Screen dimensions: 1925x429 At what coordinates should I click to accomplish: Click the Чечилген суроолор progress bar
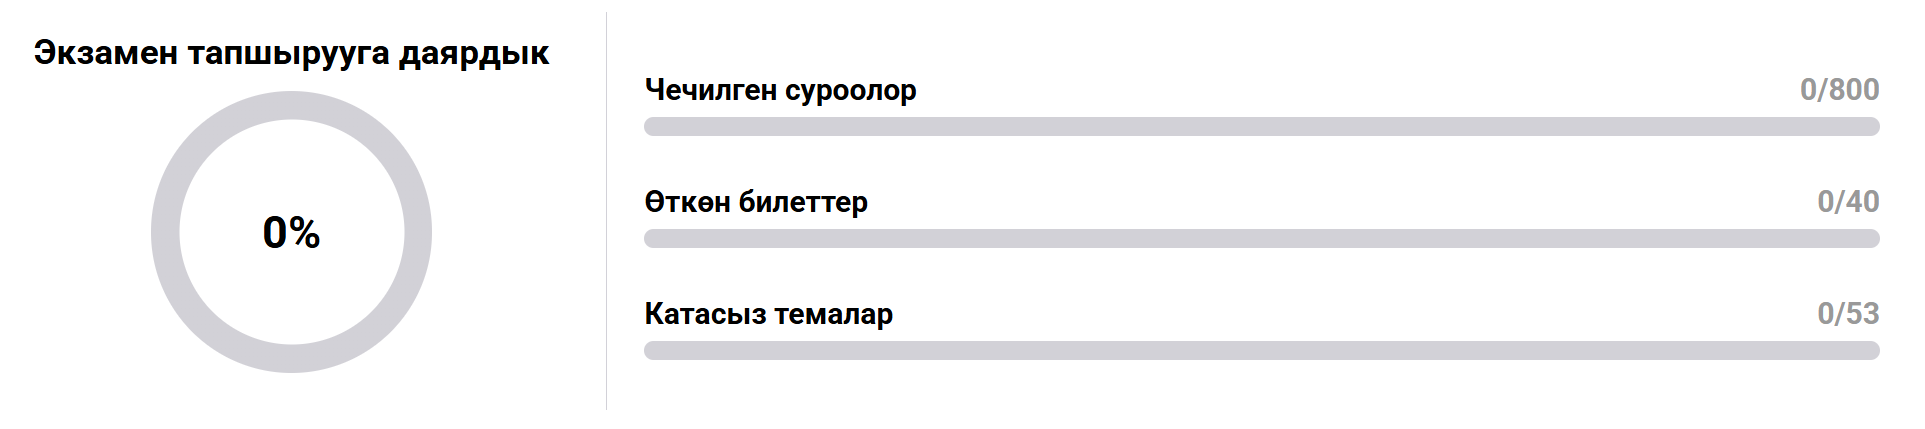[1261, 127]
